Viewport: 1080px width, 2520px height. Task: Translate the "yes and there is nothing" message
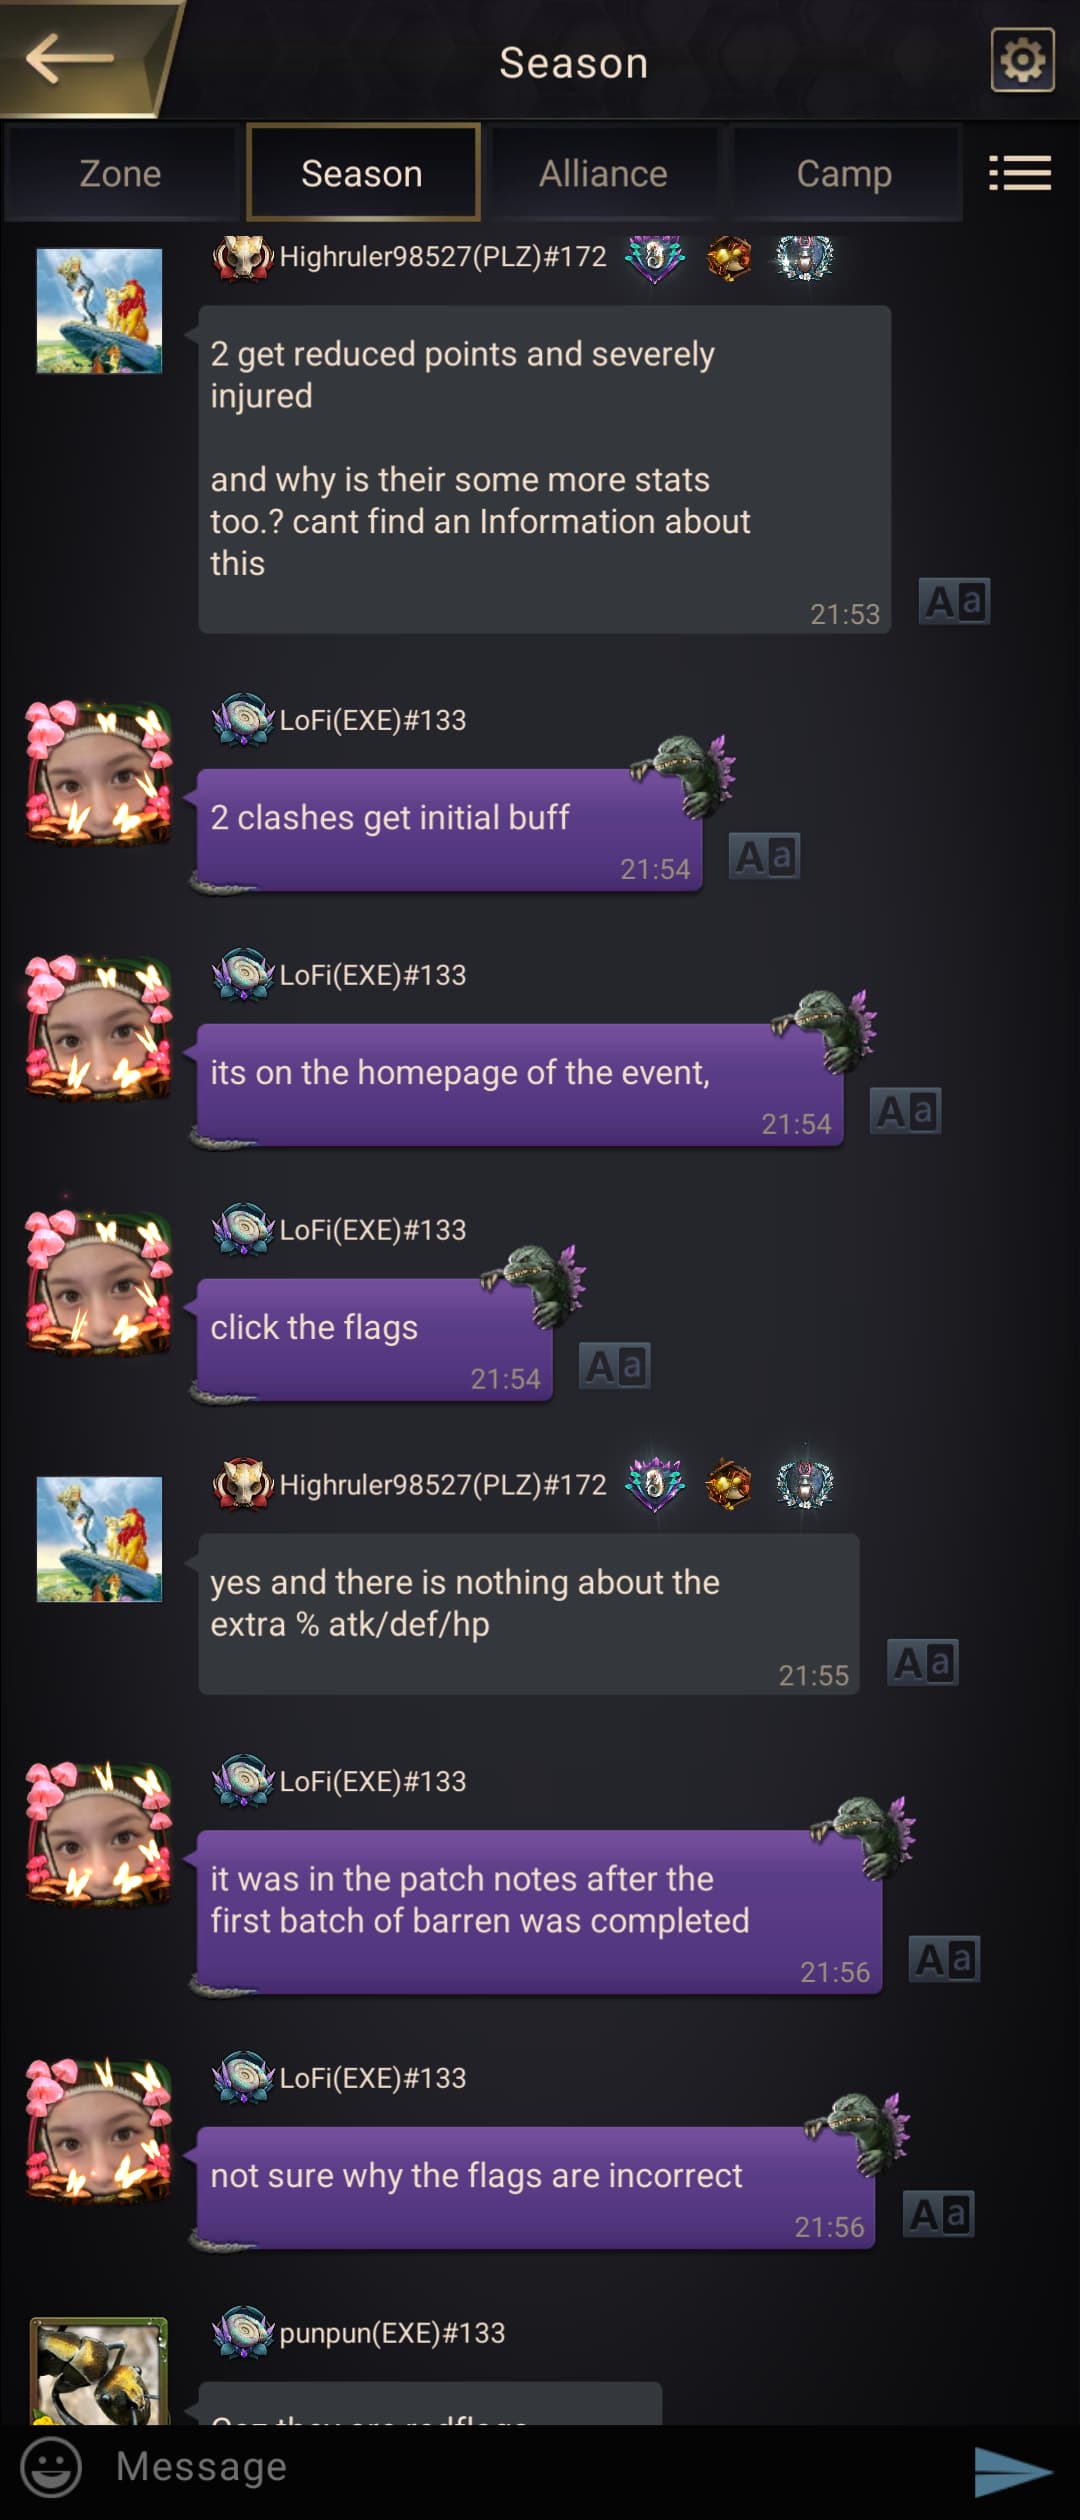[923, 1662]
